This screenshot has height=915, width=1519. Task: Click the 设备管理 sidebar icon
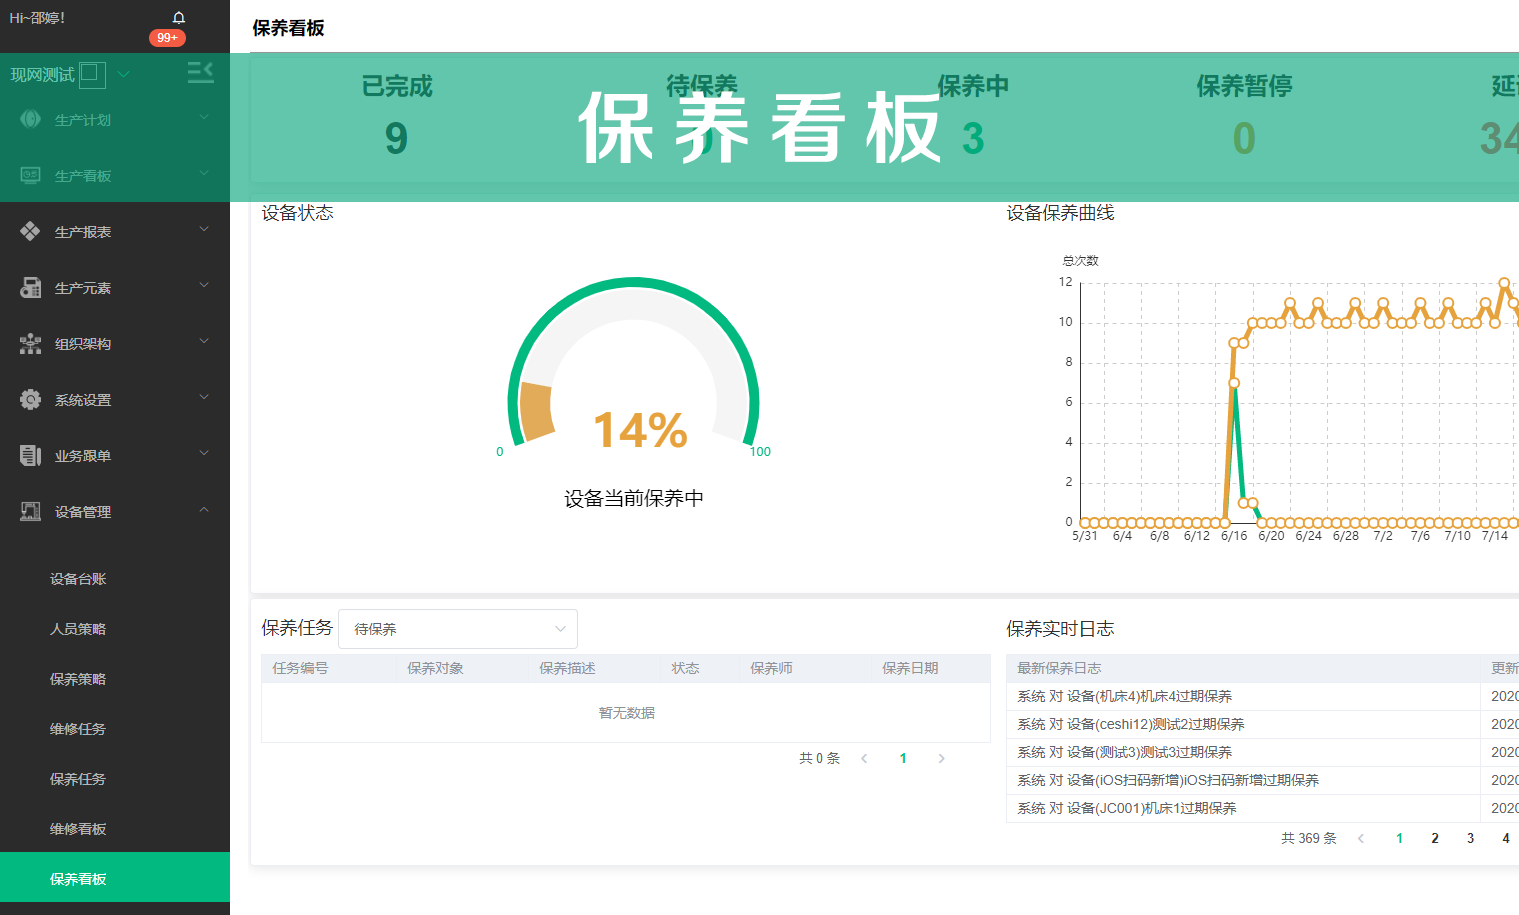[30, 512]
